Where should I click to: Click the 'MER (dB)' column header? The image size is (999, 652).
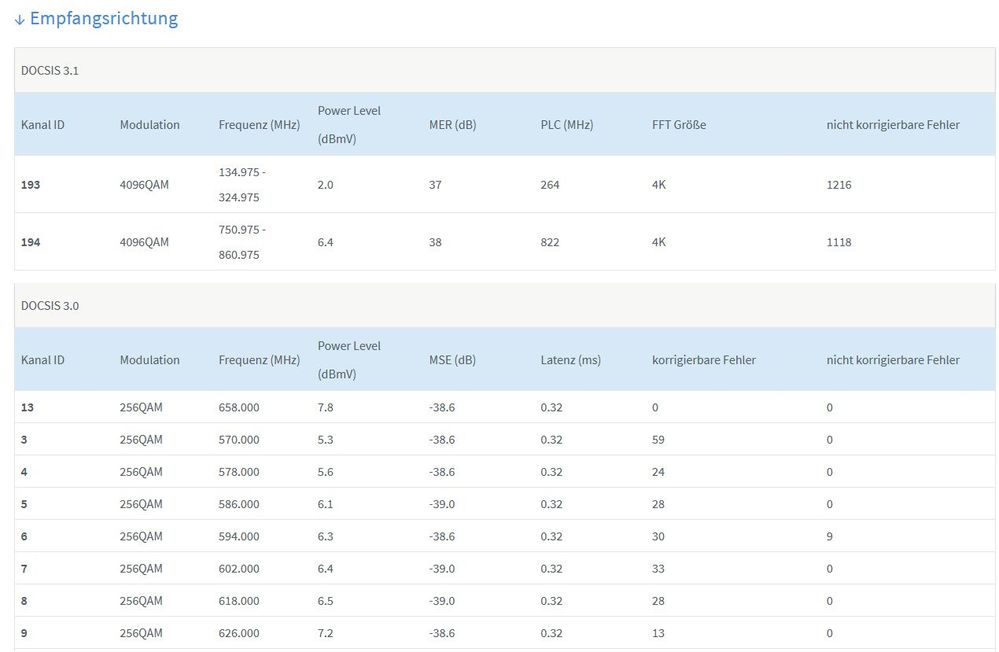tap(452, 125)
